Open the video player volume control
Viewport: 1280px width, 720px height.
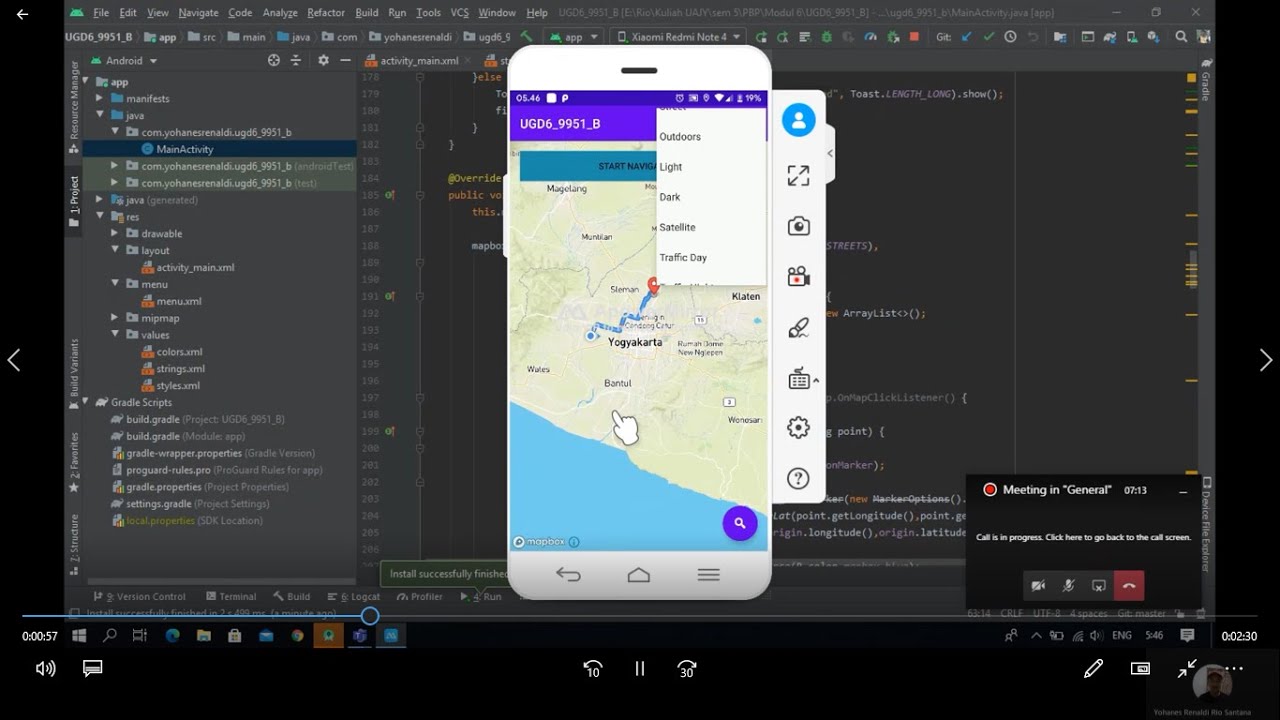(x=45, y=669)
